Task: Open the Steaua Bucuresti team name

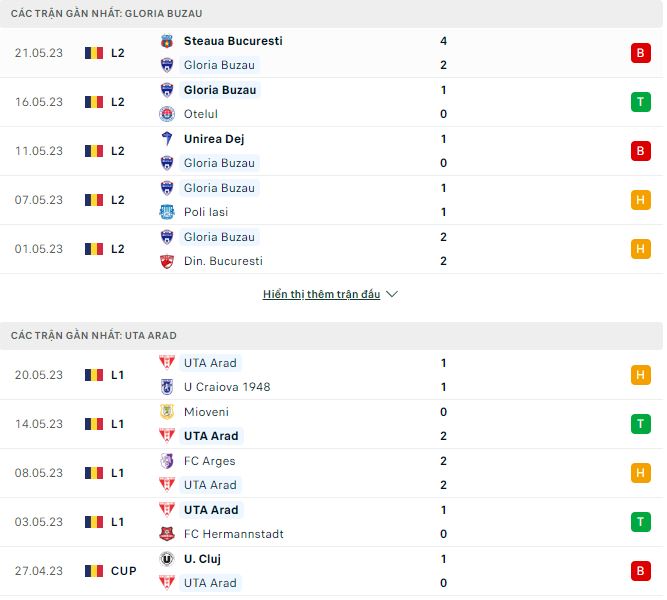Action: pyautogui.click(x=233, y=41)
